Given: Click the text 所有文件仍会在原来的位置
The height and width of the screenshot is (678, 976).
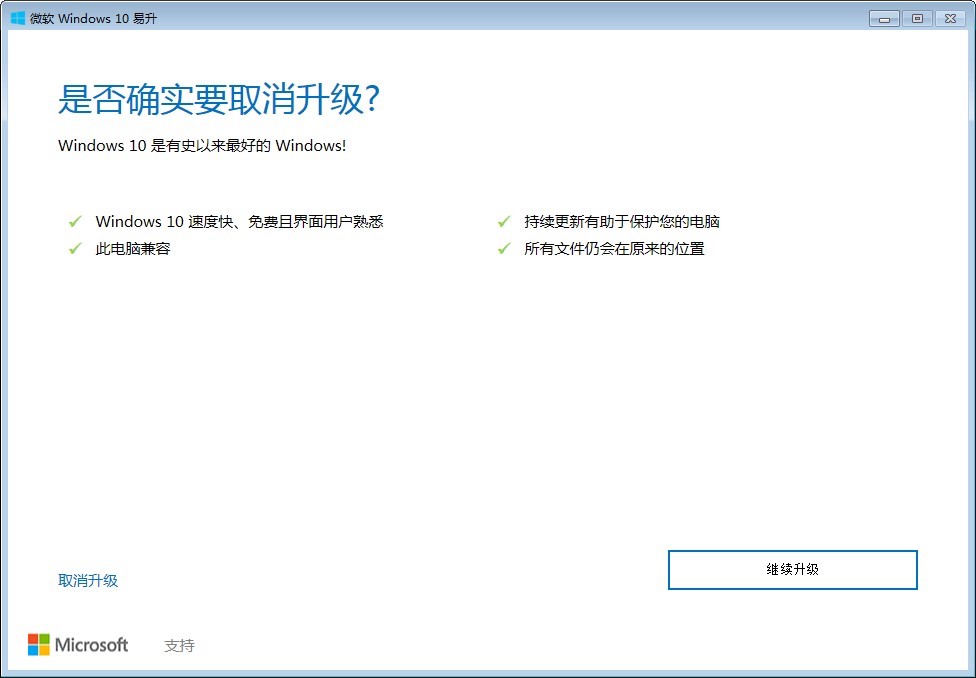Looking at the screenshot, I should [x=614, y=248].
